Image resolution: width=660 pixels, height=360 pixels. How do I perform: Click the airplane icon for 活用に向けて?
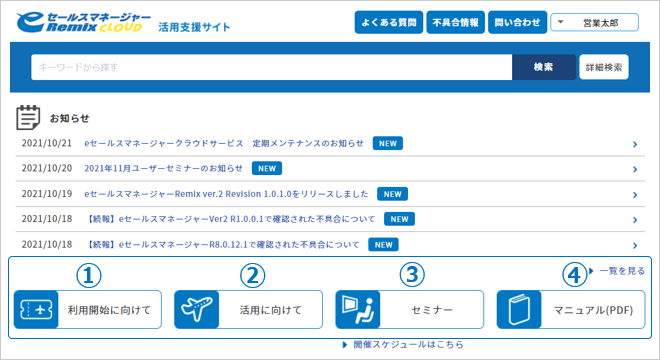[x=197, y=309]
